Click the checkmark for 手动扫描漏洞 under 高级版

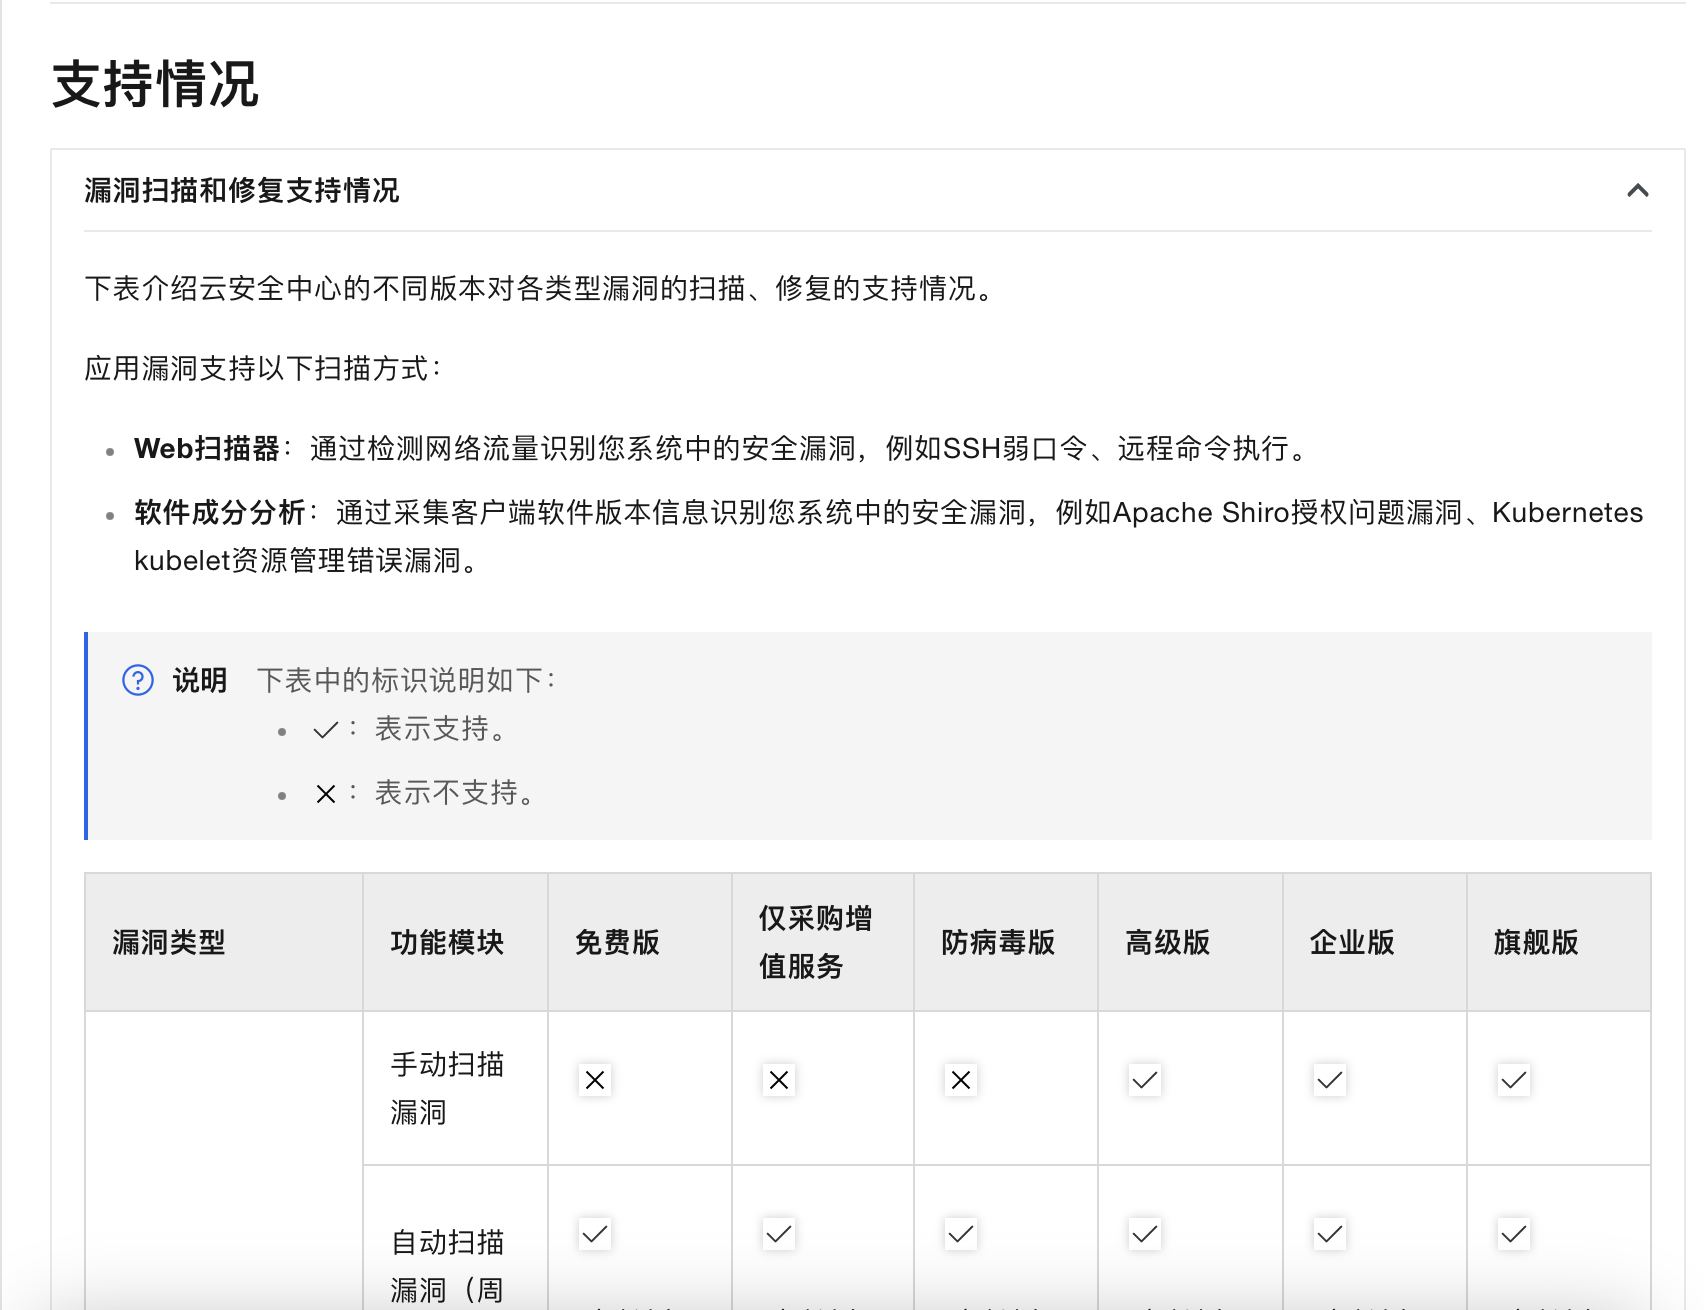1145,1080
